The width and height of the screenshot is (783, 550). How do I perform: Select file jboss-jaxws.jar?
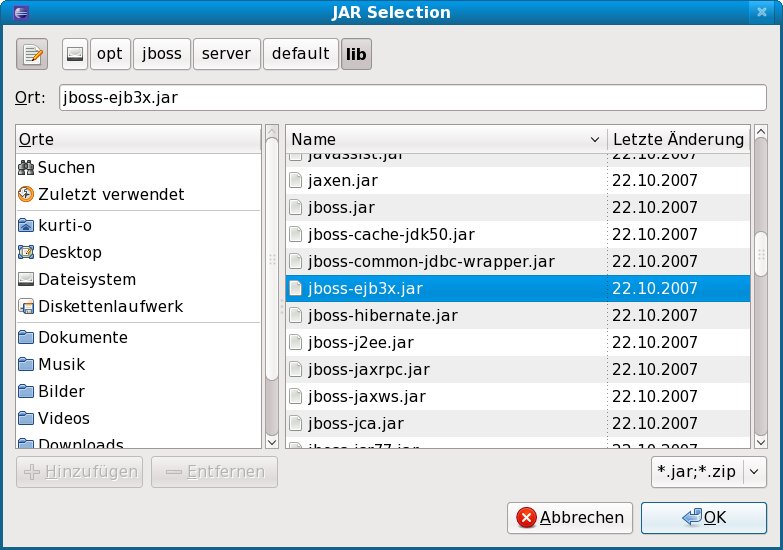[518, 396]
